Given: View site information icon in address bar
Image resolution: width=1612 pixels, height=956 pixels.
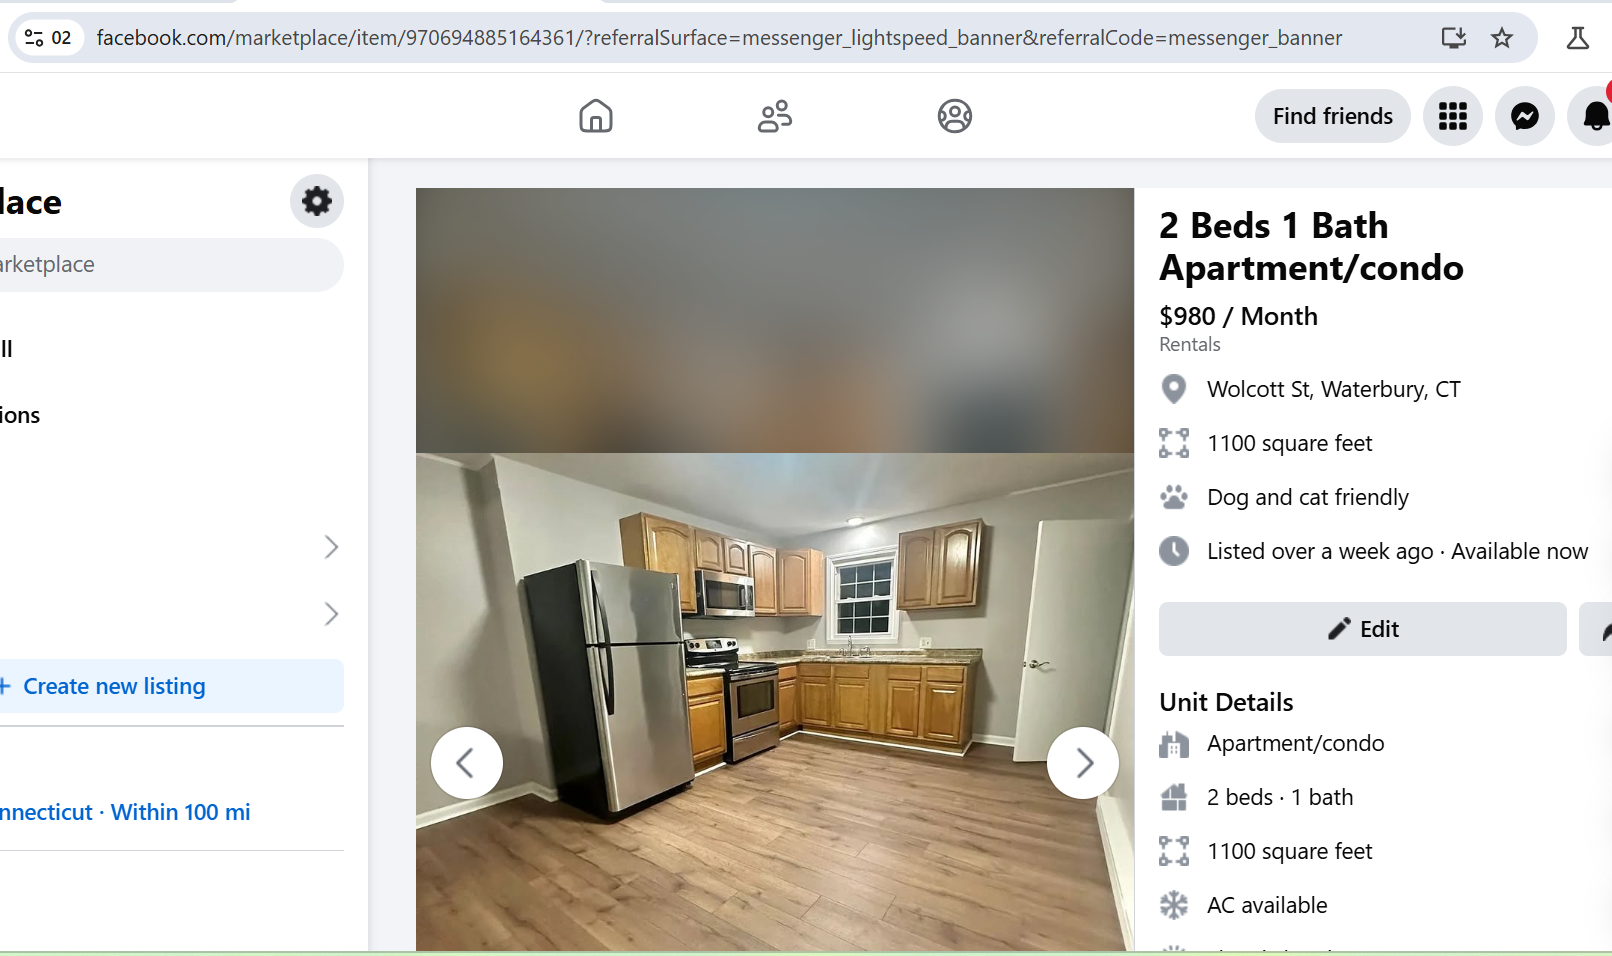Looking at the screenshot, I should 34,38.
